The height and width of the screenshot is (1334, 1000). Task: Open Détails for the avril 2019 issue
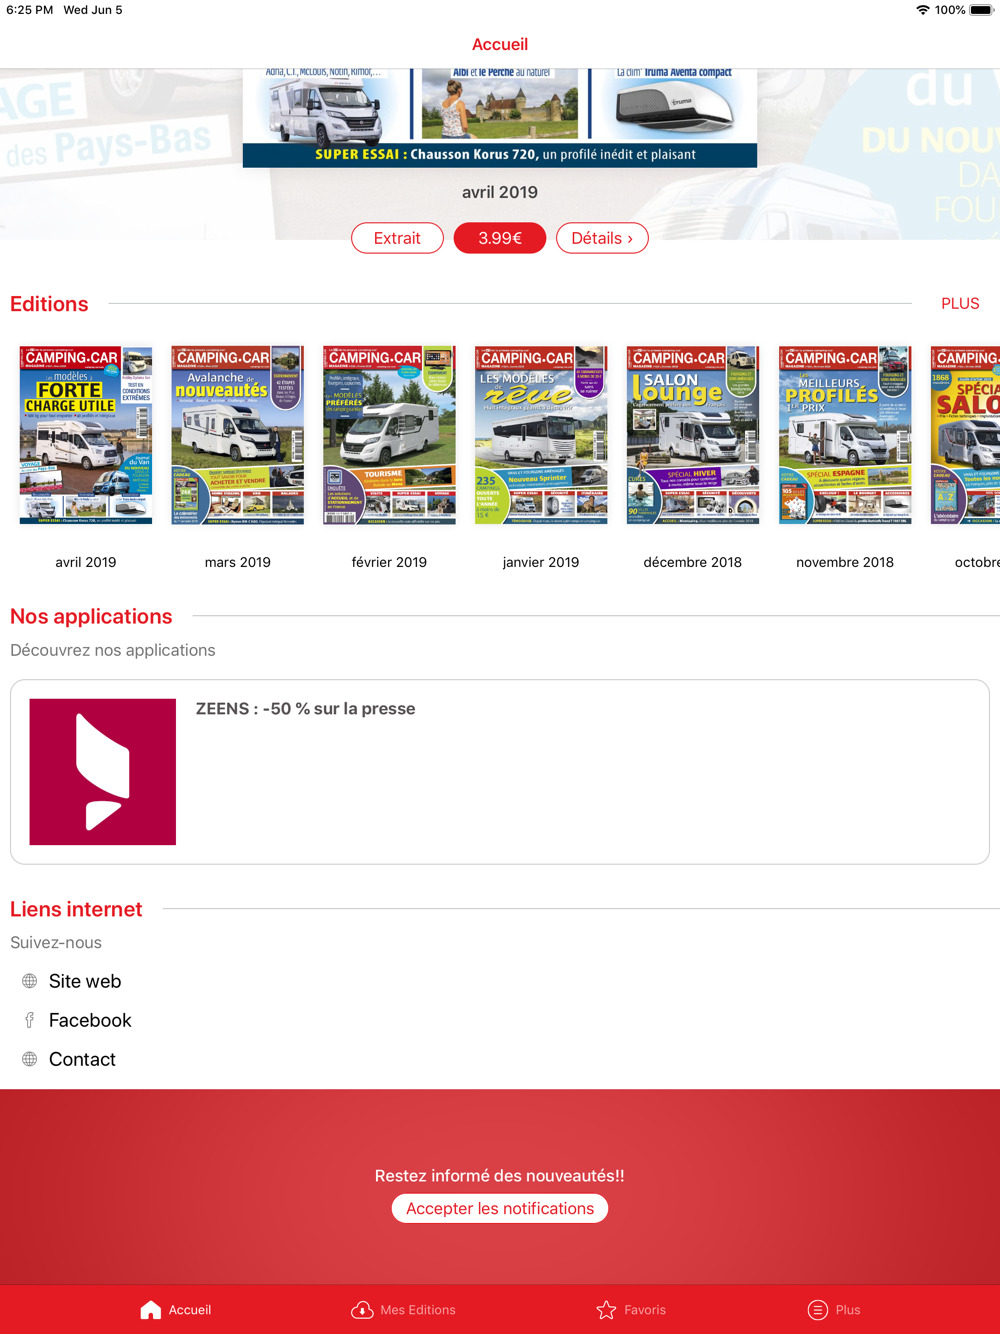[x=602, y=238]
